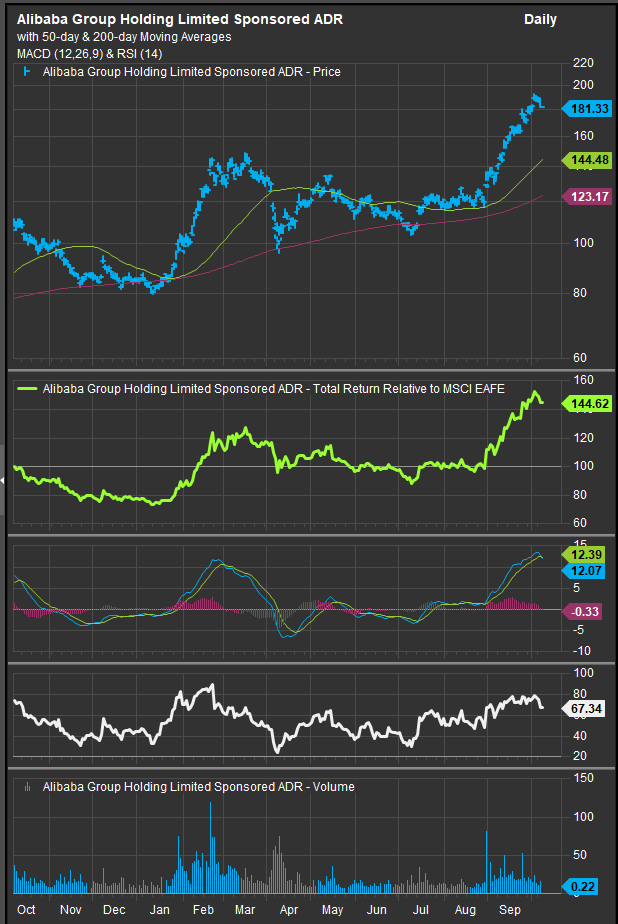Click the Feb month label on time axis
The height and width of the screenshot is (924, 618).
[x=203, y=910]
